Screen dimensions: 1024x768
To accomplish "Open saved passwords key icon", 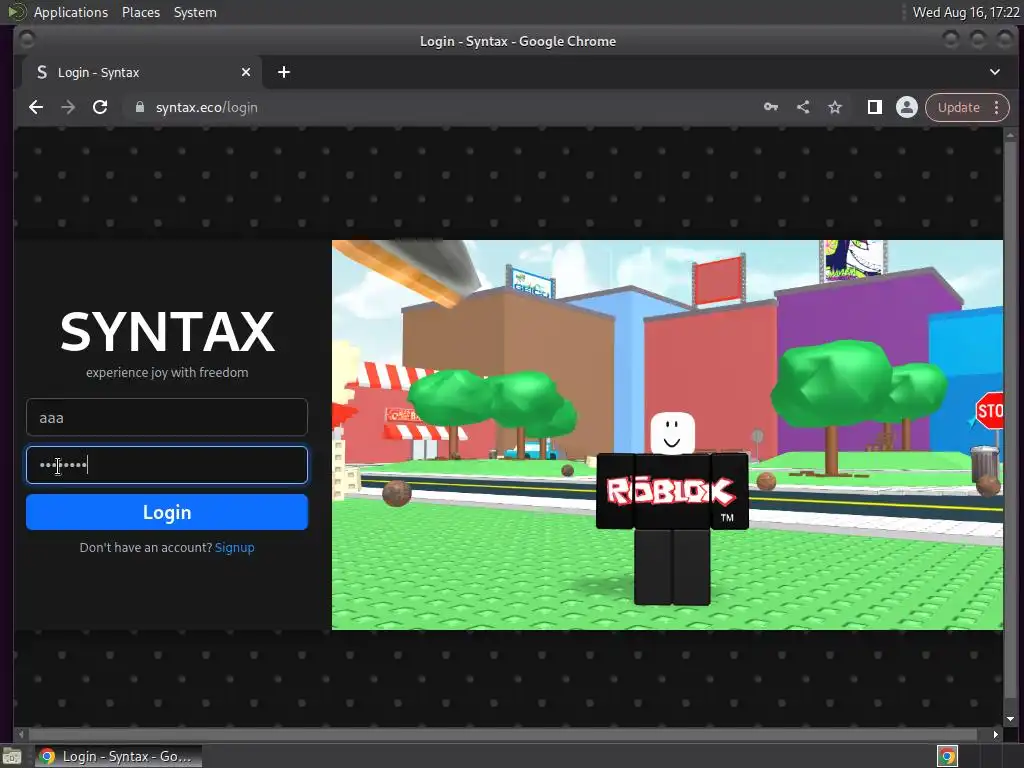I will click(x=771, y=107).
